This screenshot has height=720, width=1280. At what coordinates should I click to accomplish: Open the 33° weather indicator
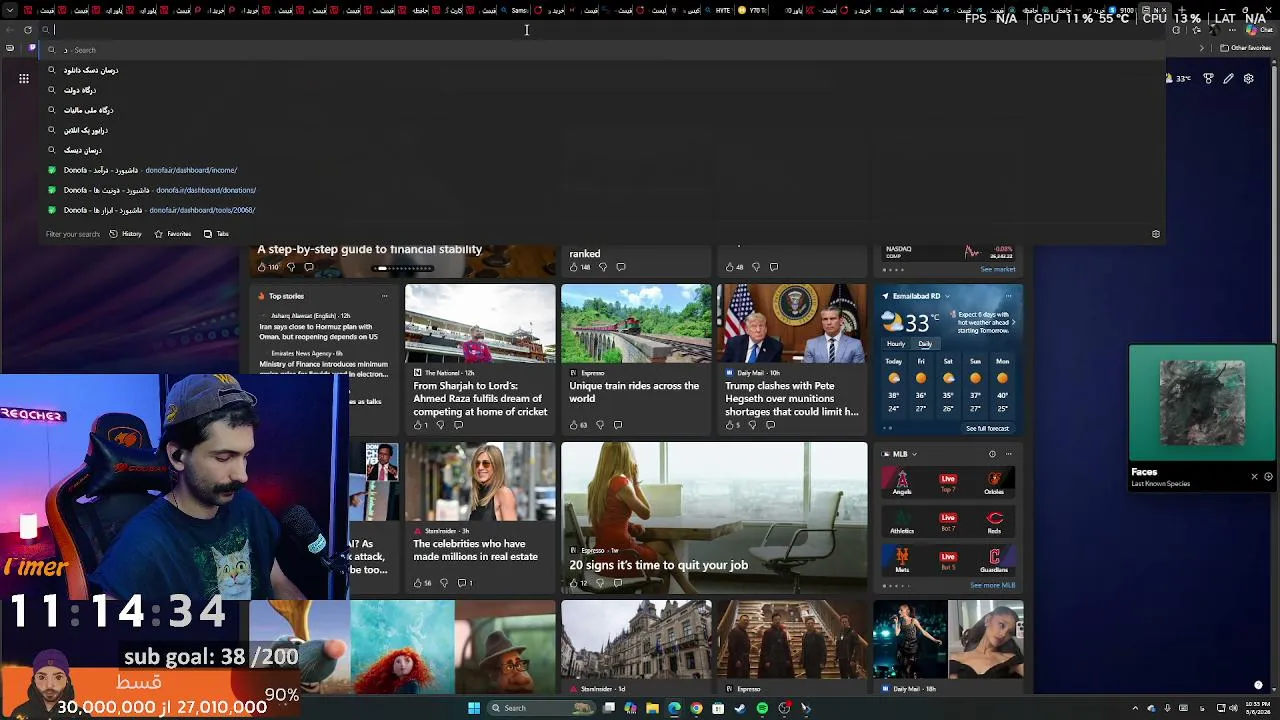click(x=1177, y=78)
